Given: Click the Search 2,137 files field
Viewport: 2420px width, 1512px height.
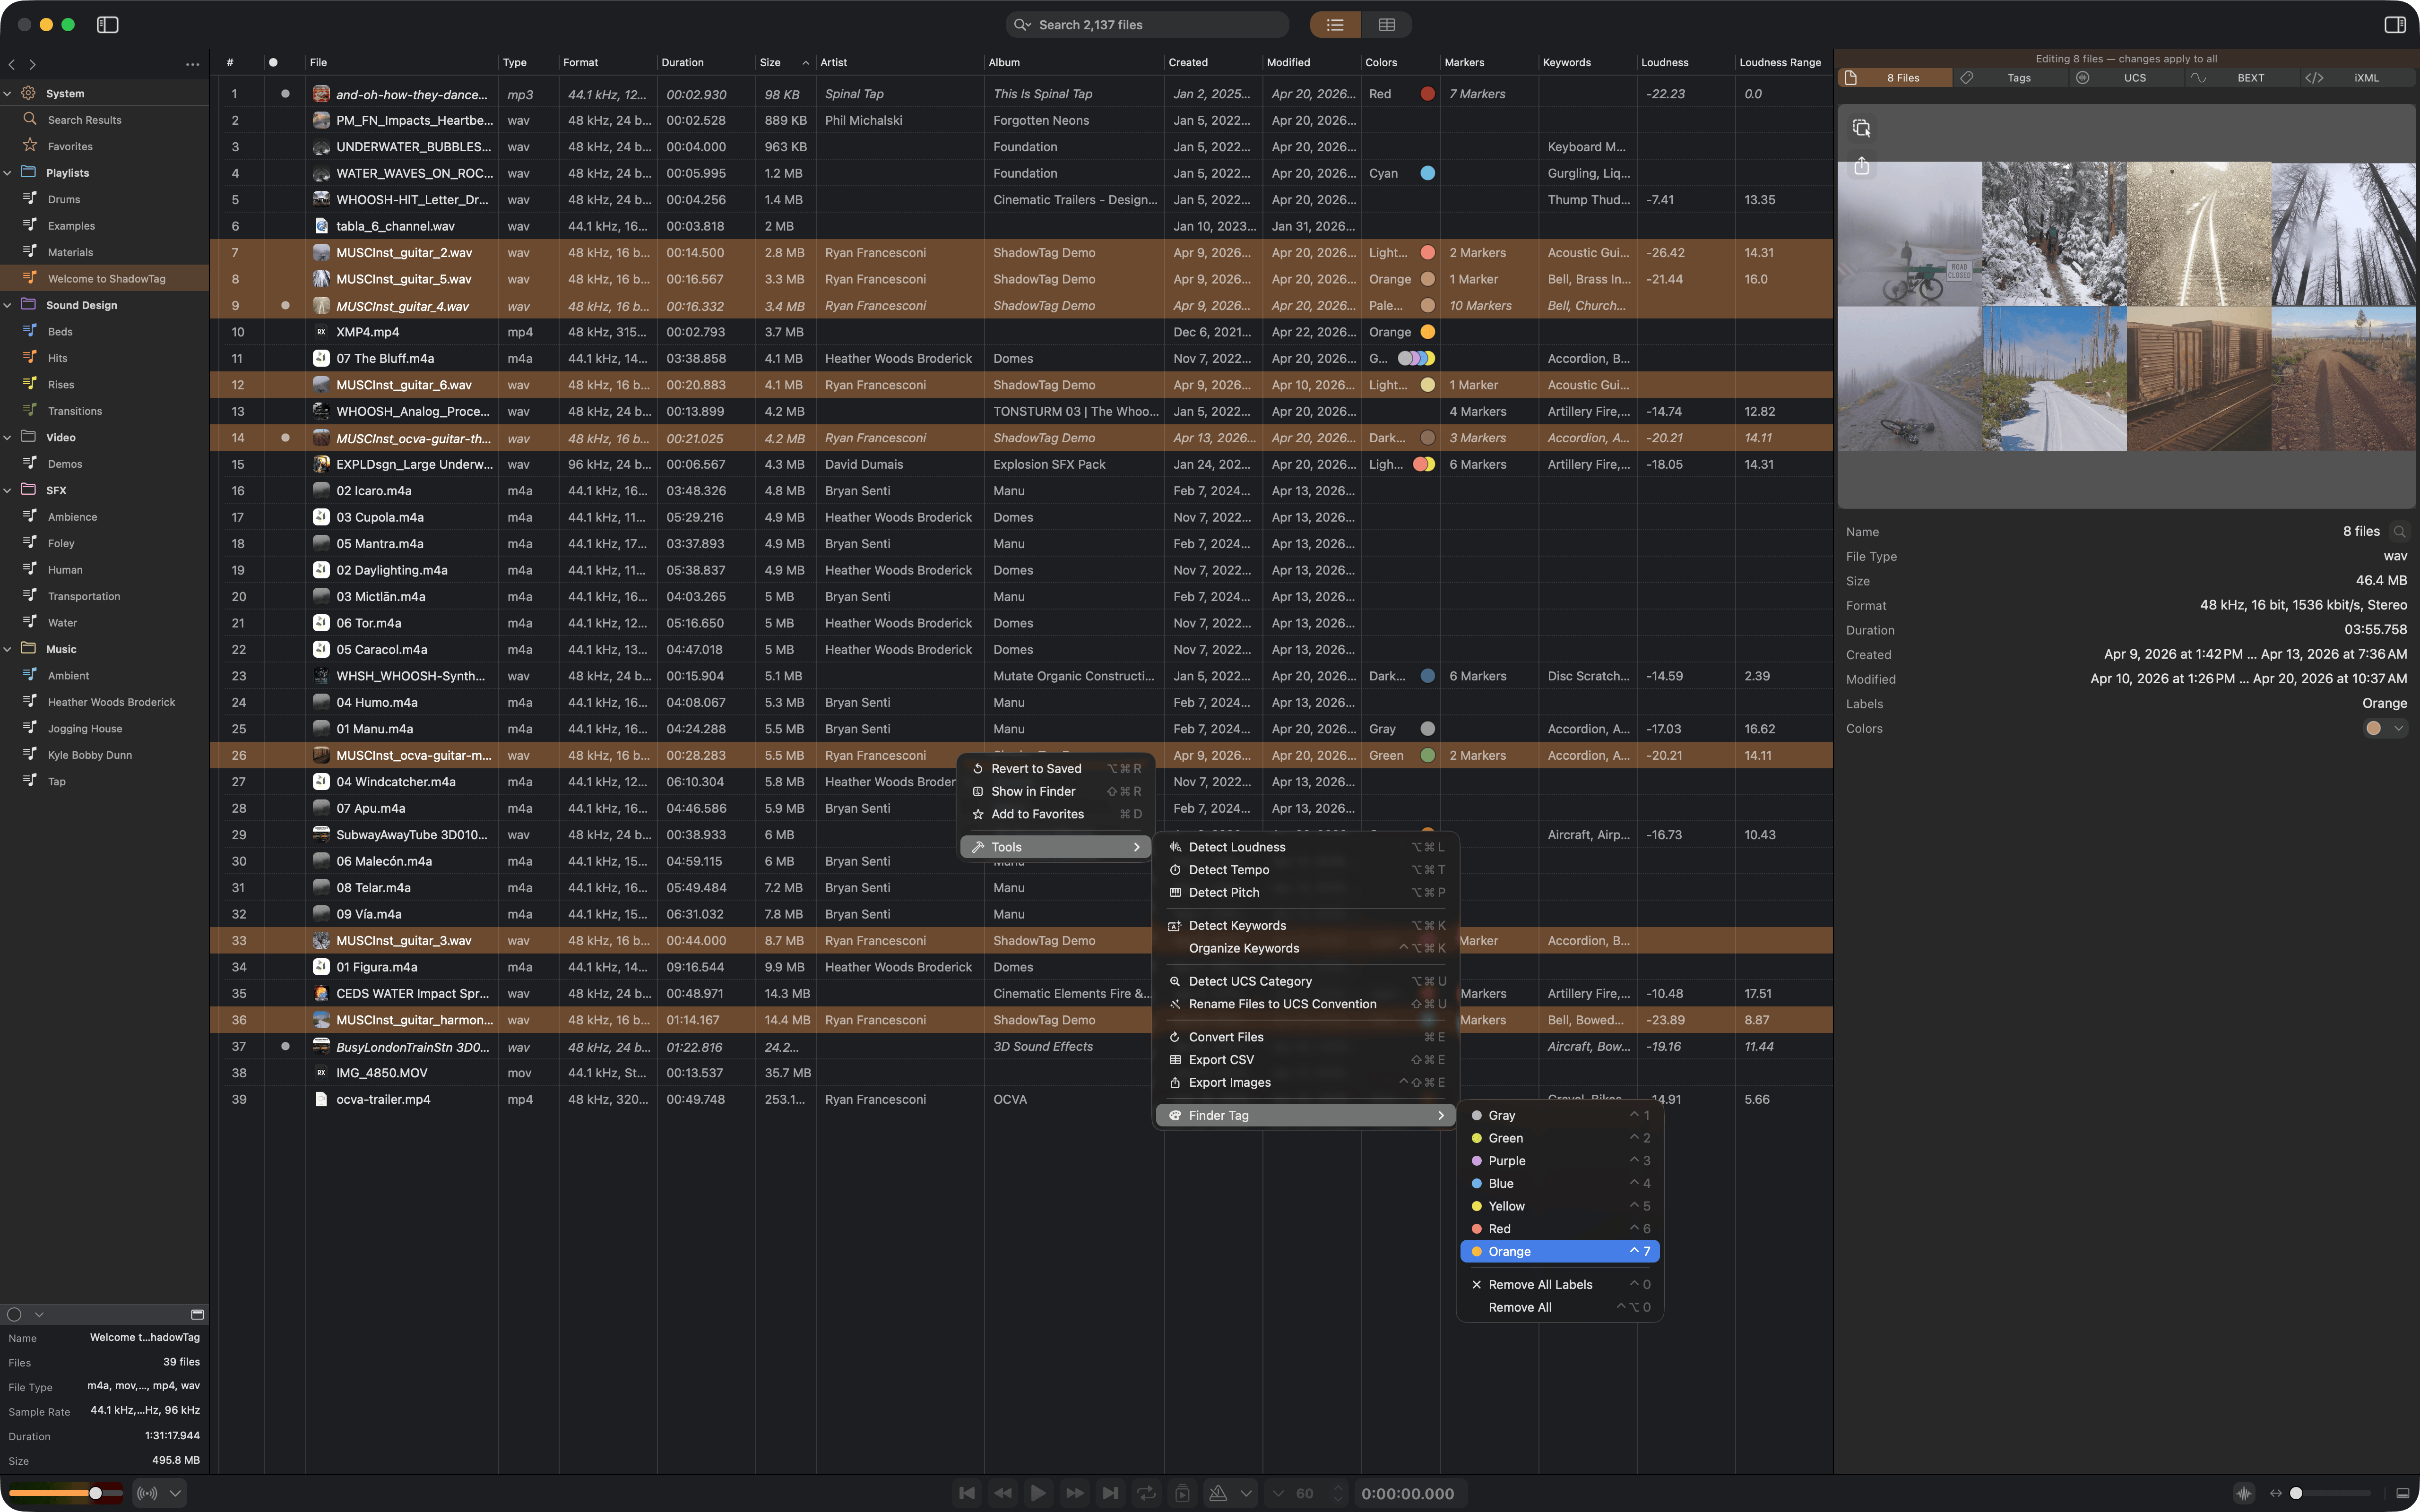Looking at the screenshot, I should pos(1147,25).
